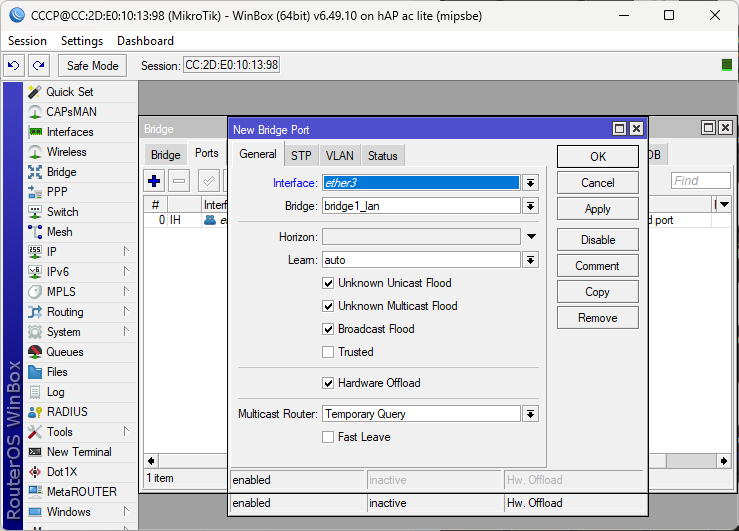Expand Routing submenu arrow
This screenshot has height=531, width=739.
click(x=126, y=311)
